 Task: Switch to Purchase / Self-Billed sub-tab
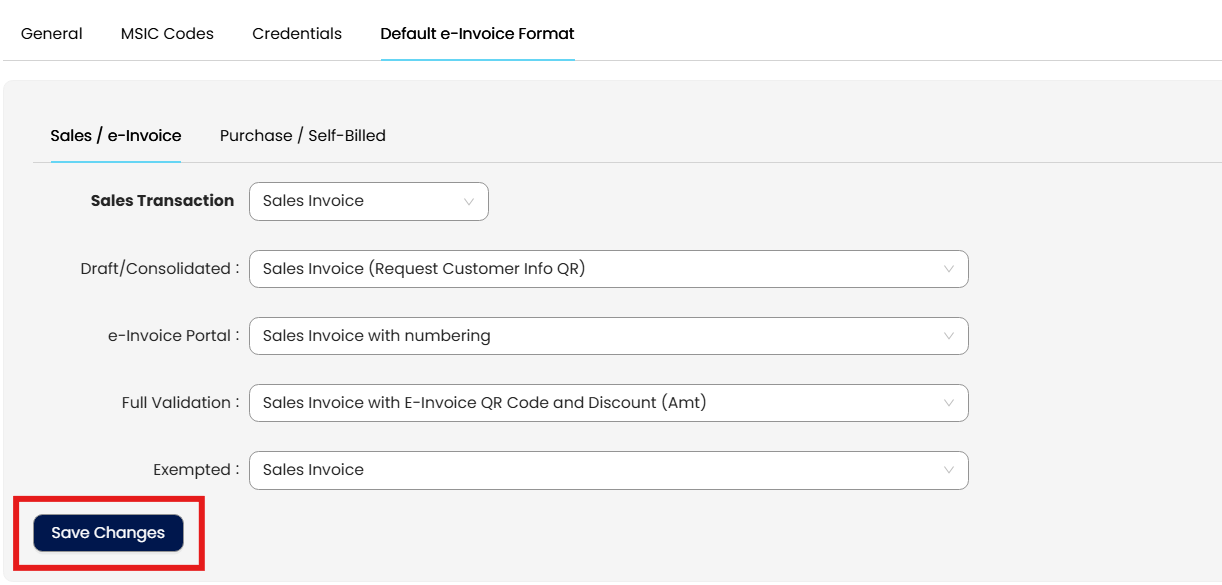click(302, 135)
